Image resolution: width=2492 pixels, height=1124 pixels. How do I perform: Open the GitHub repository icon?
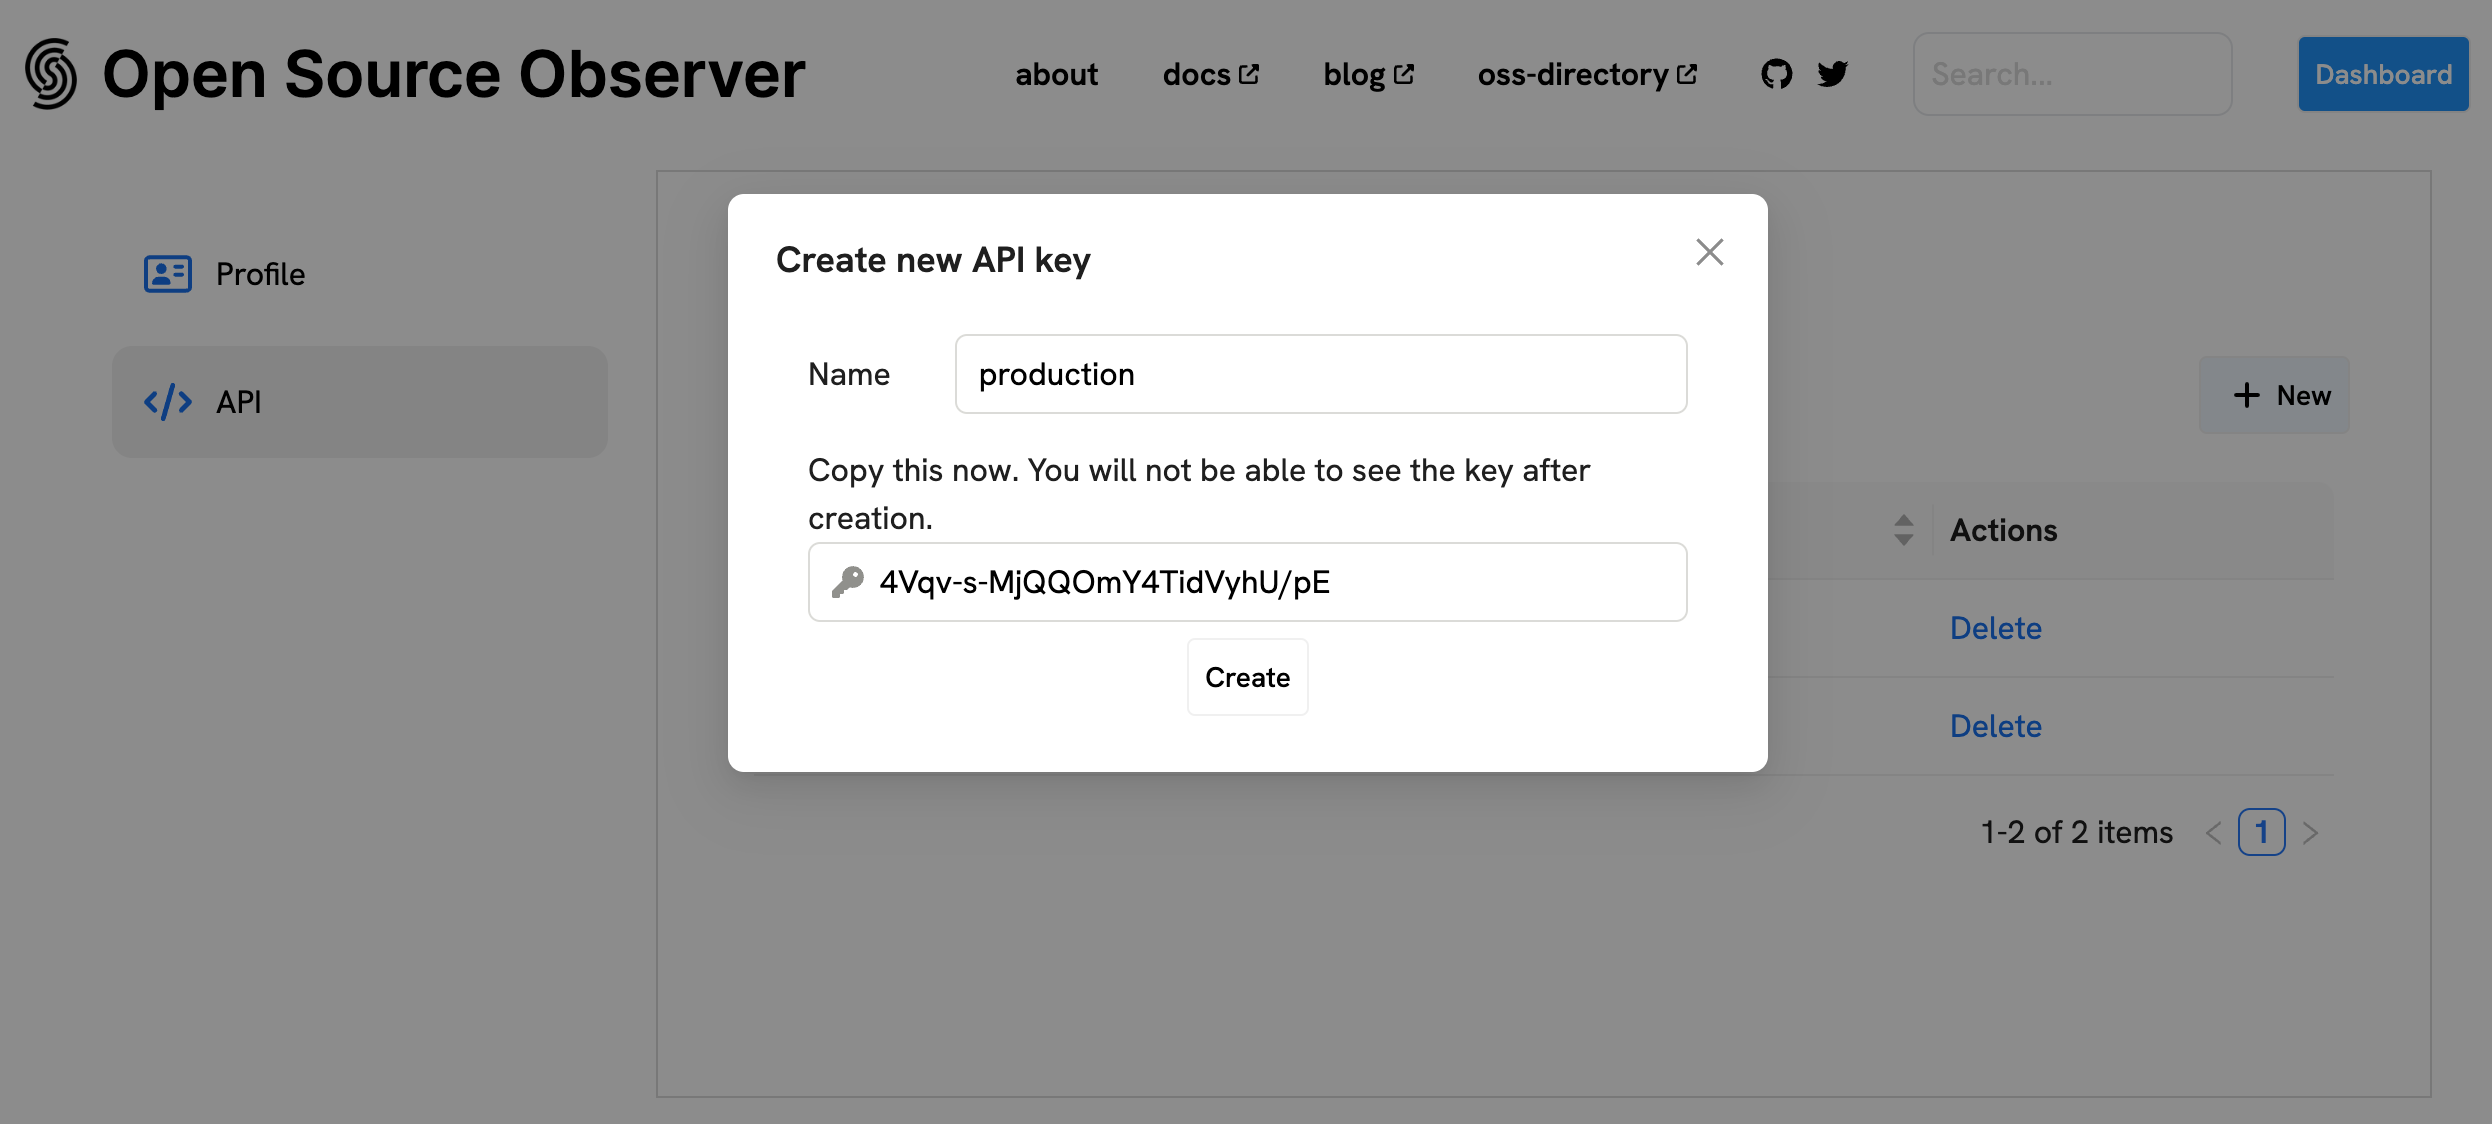(x=1776, y=73)
